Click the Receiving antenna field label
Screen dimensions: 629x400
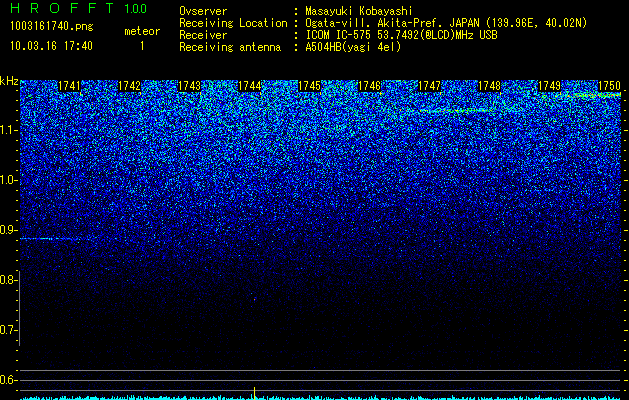click(x=230, y=47)
